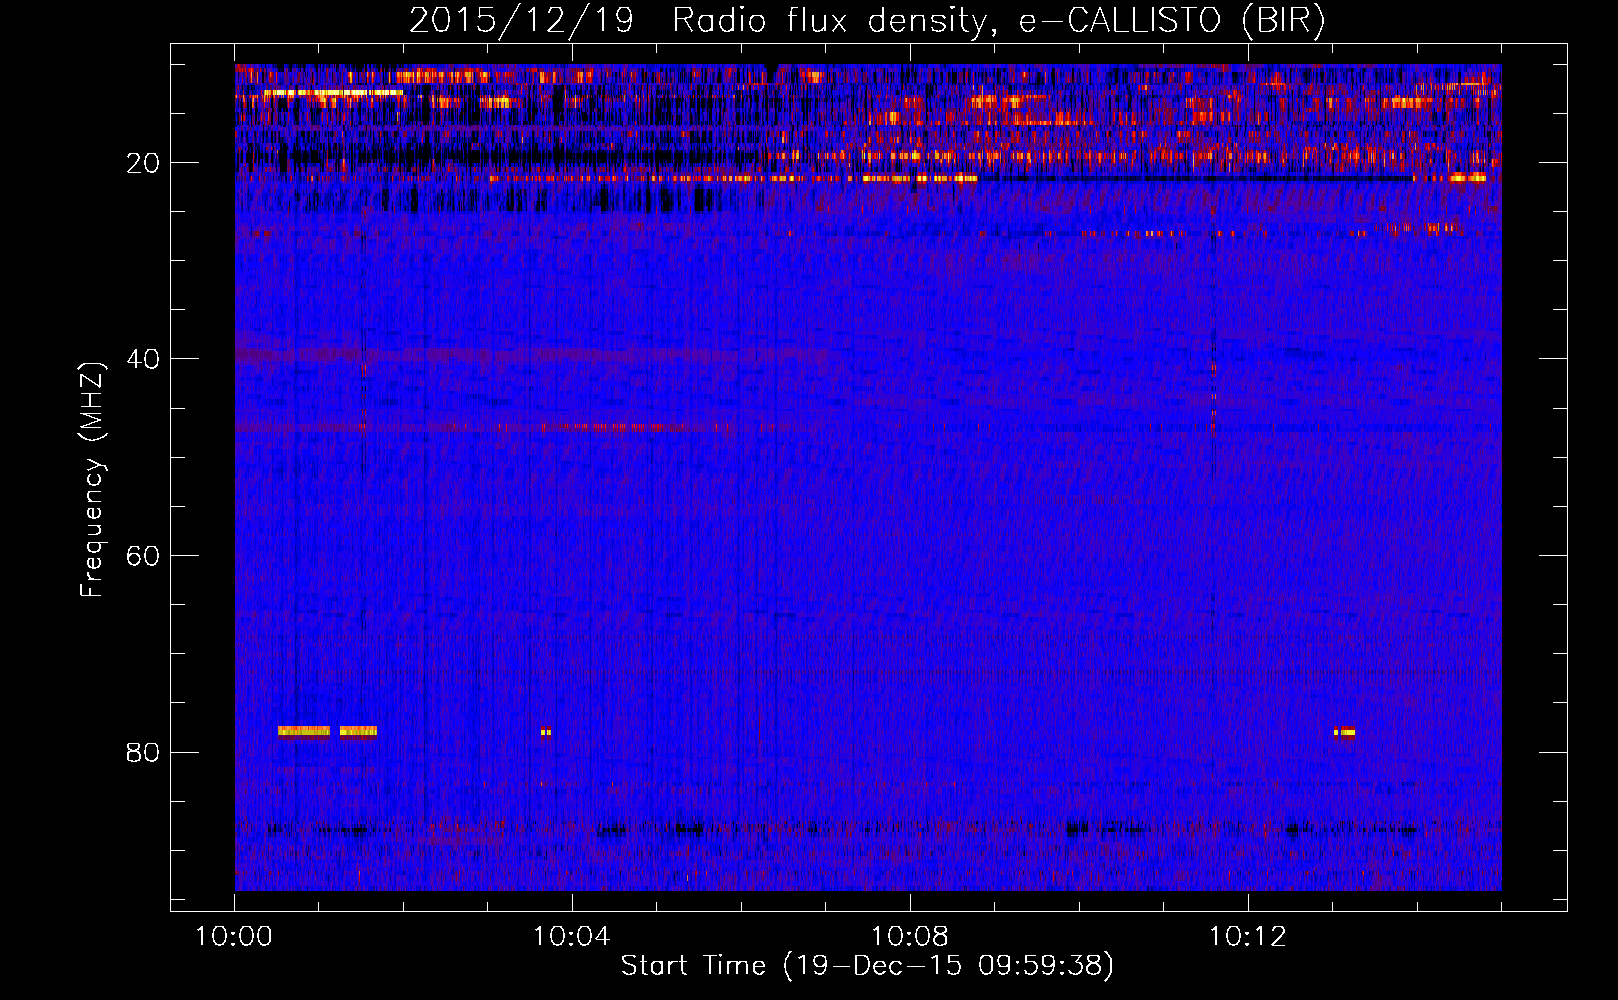The image size is (1618, 1000).
Task: Click the 'Start Time (19-Dec-15 09:59:38)' label
Action: point(867,966)
